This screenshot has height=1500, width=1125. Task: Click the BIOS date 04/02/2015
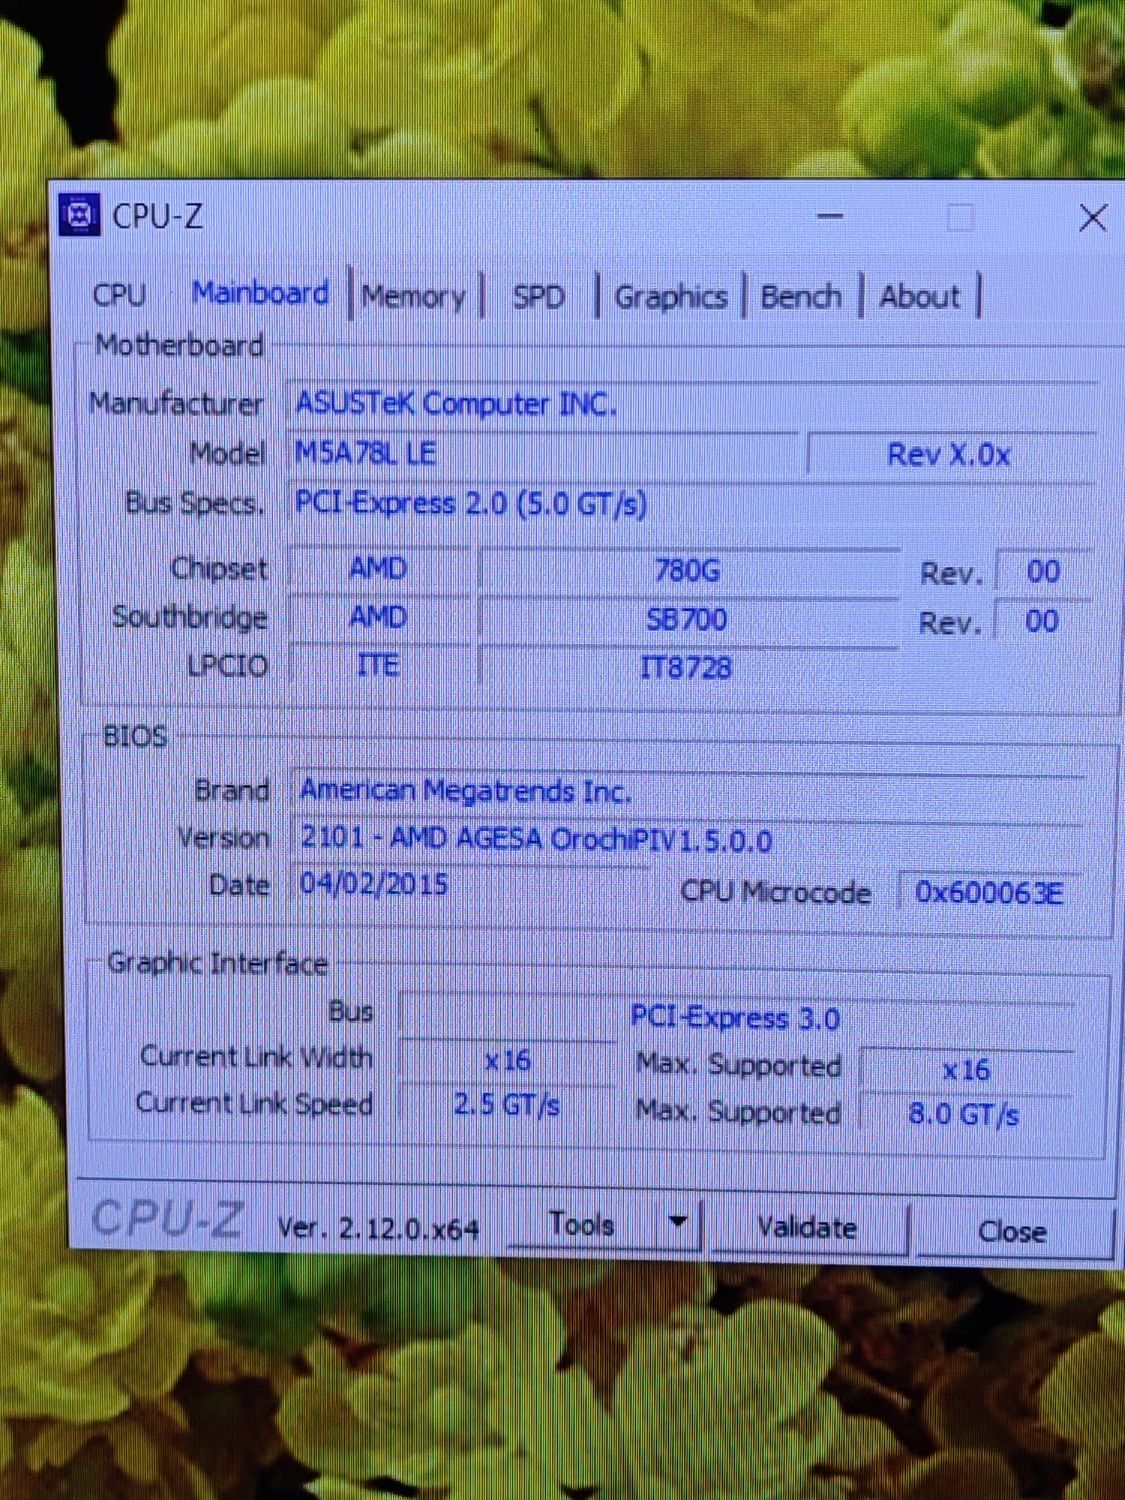[470, 885]
